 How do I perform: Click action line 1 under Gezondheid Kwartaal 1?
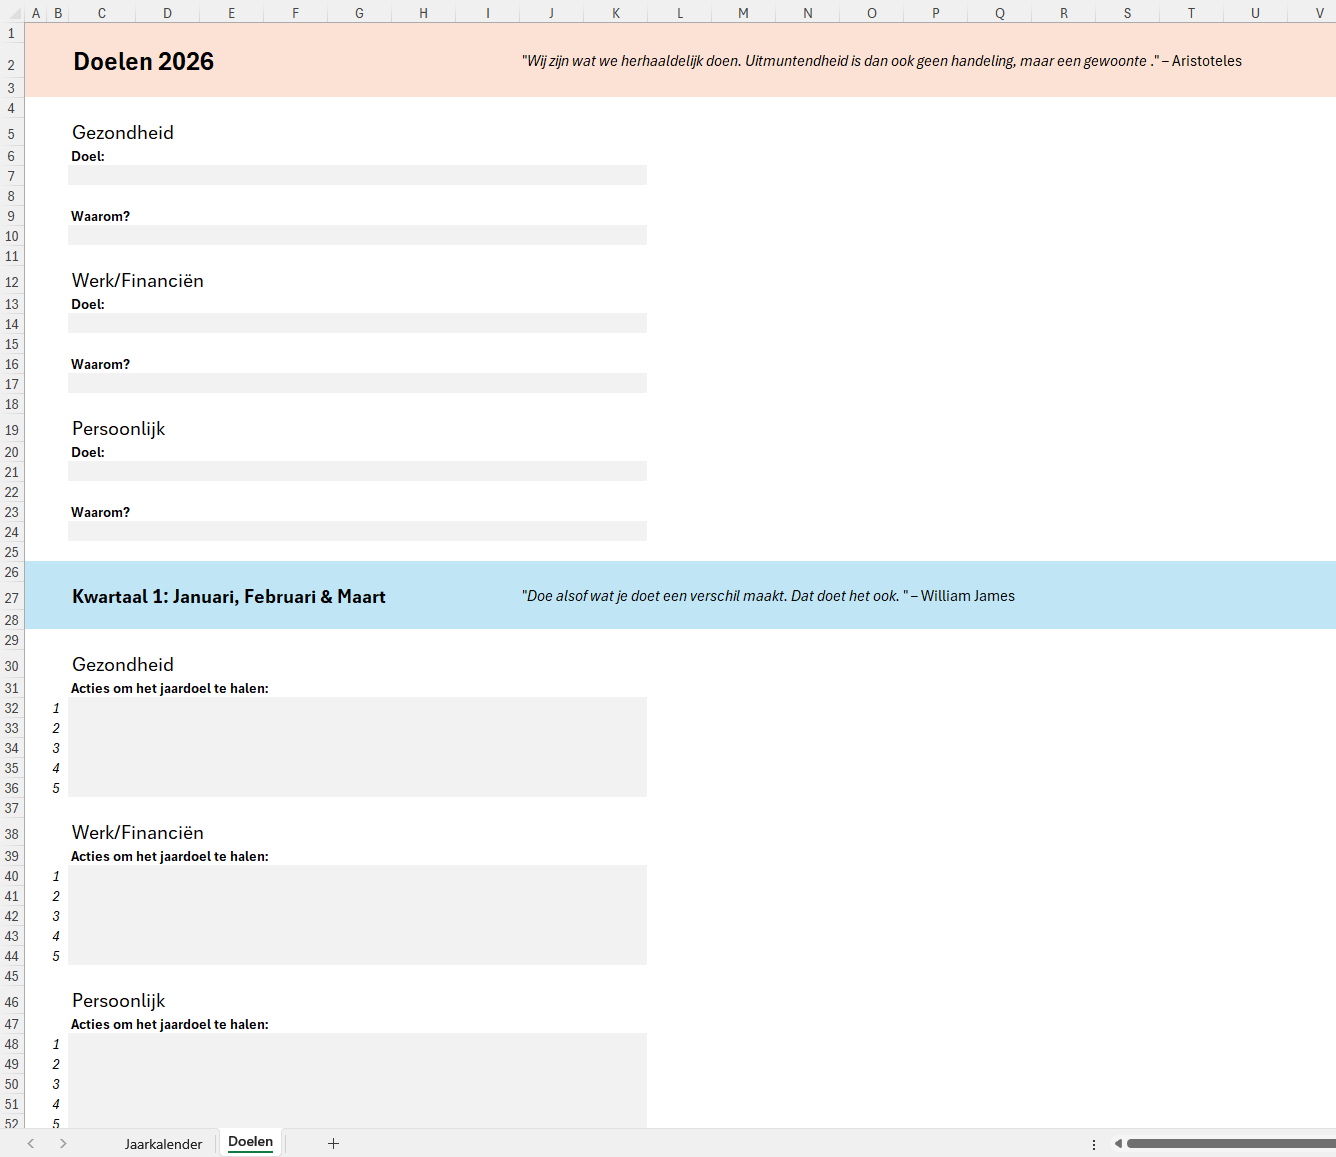tap(357, 707)
